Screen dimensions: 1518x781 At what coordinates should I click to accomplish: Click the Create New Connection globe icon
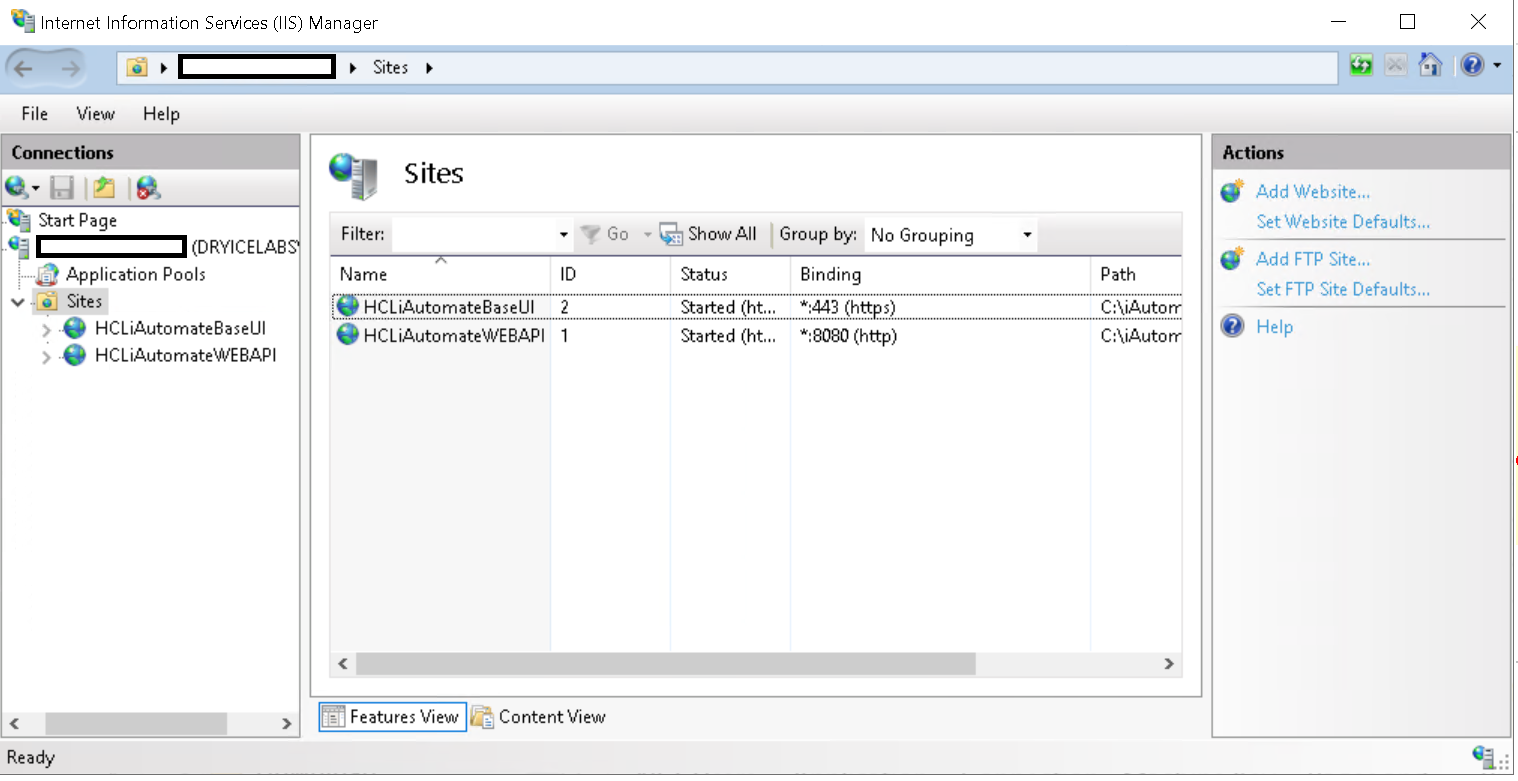pos(17,187)
